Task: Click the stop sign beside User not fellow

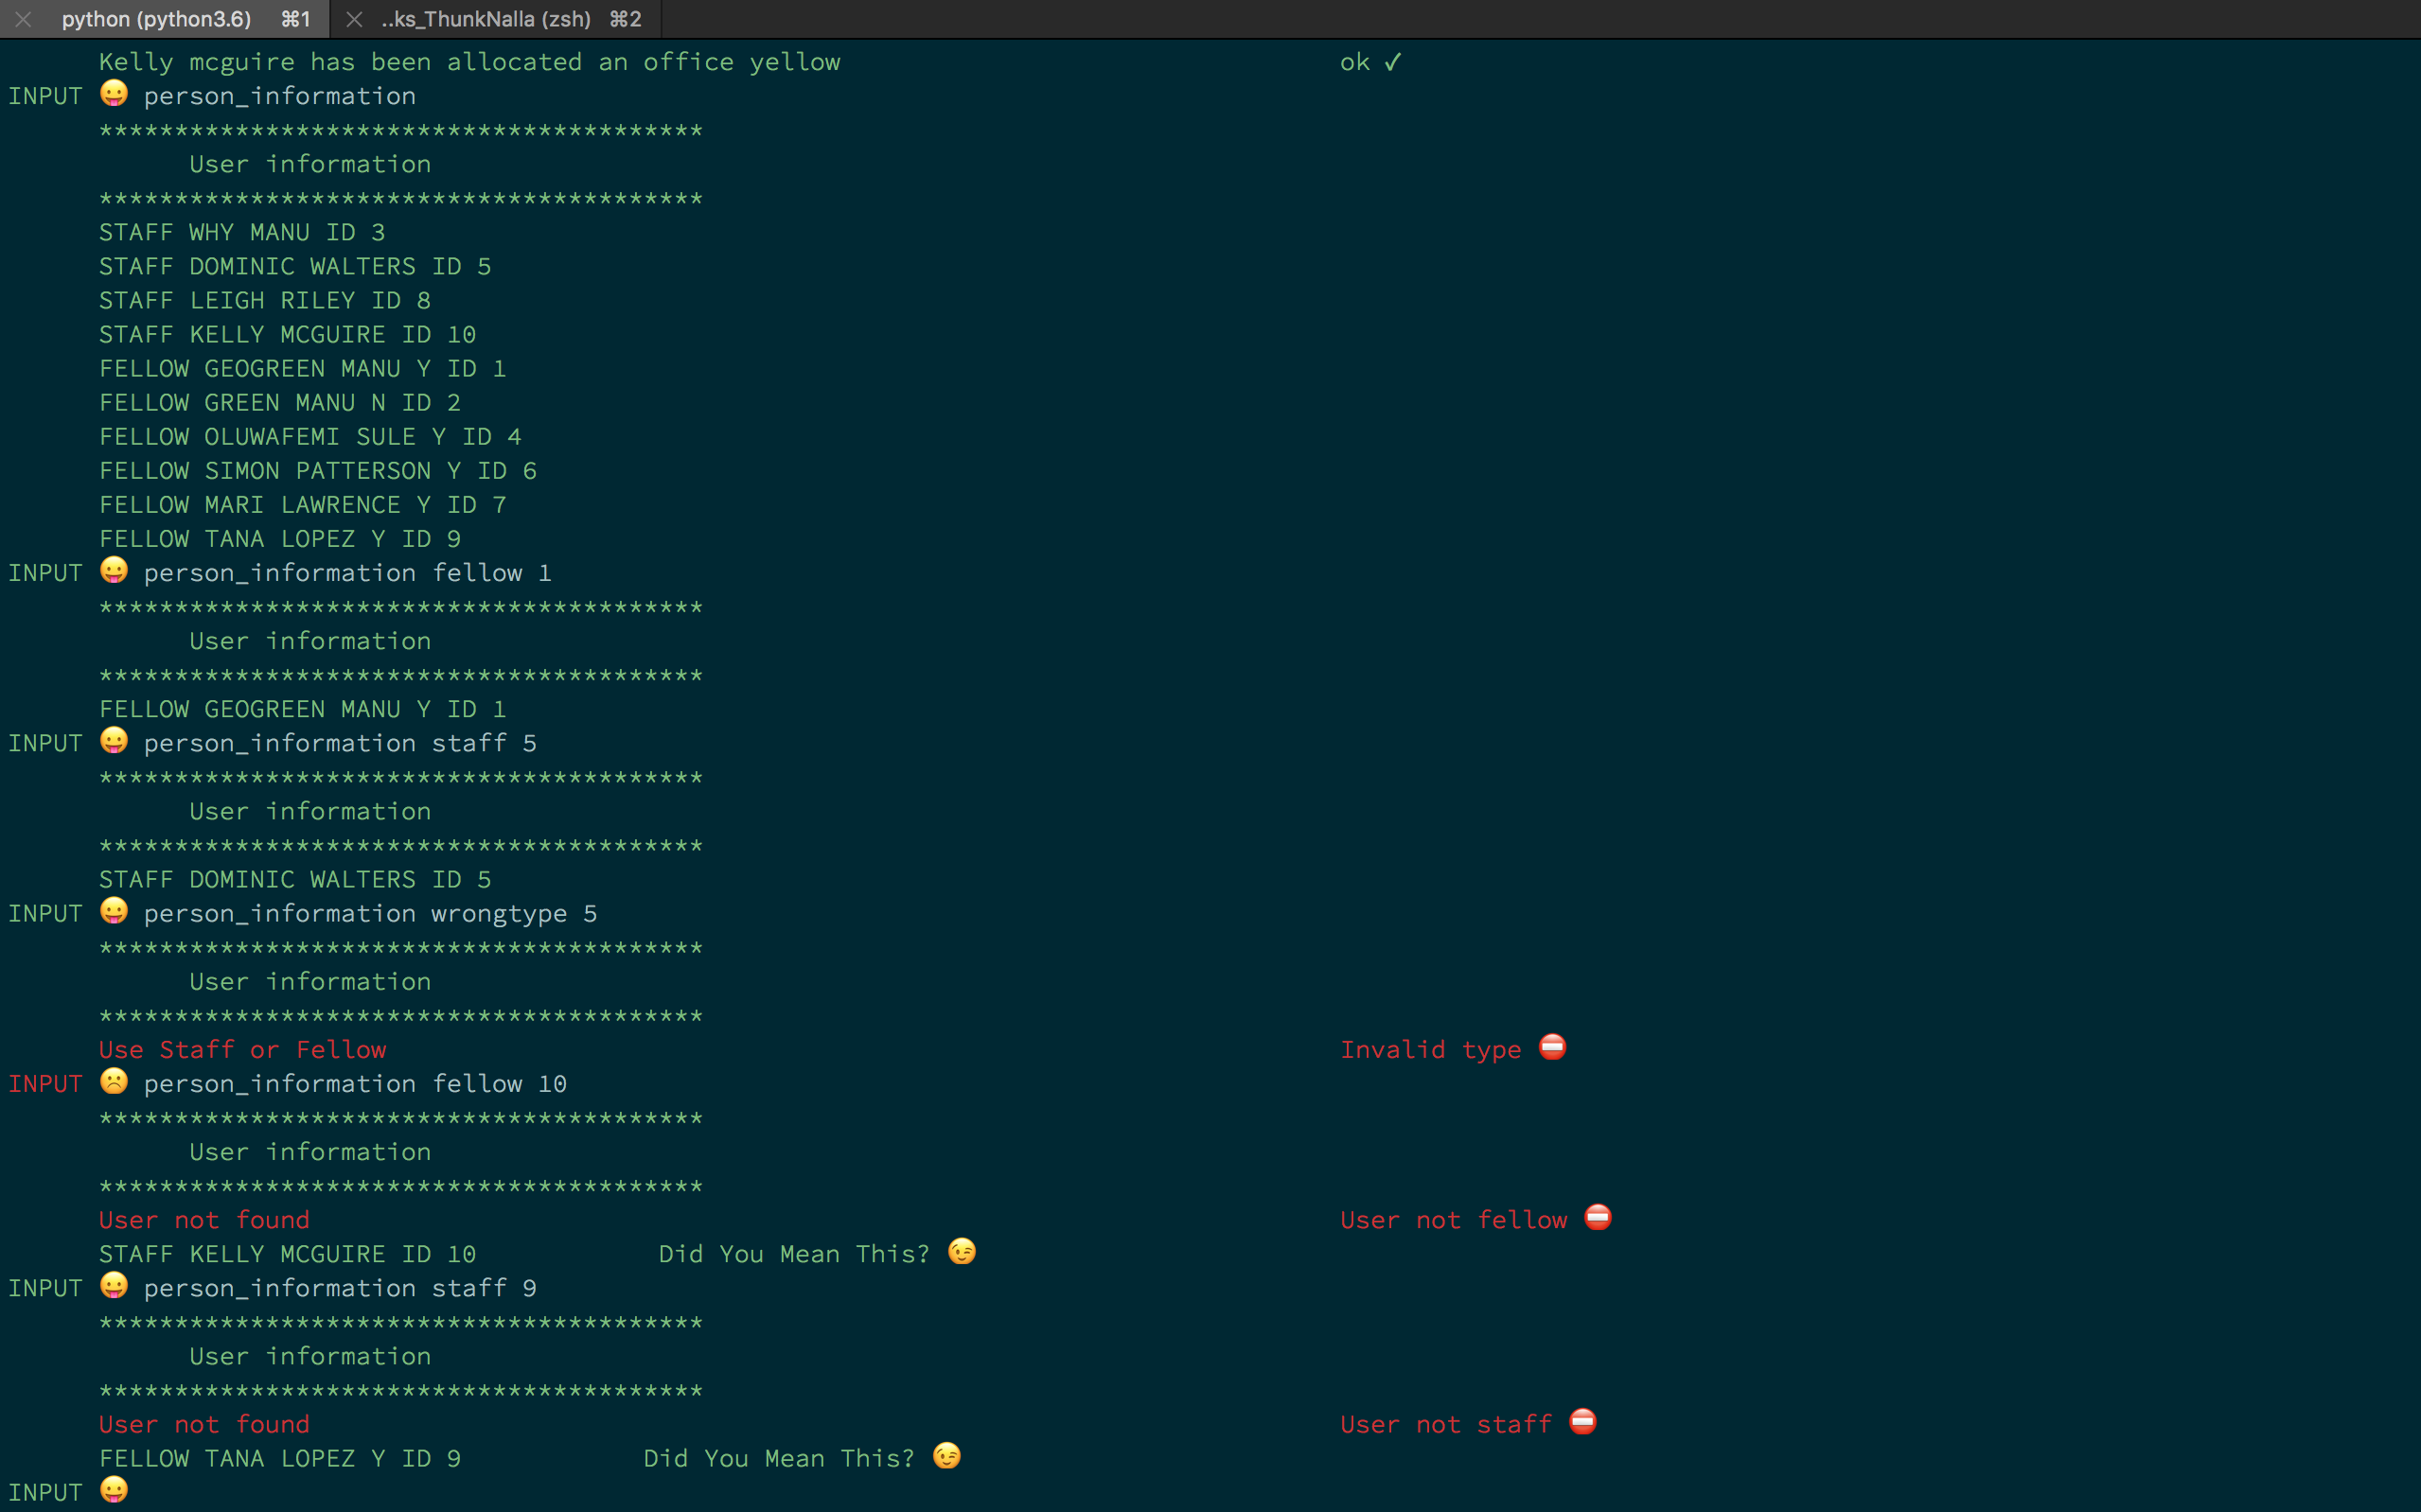Action: pyautogui.click(x=1598, y=1217)
